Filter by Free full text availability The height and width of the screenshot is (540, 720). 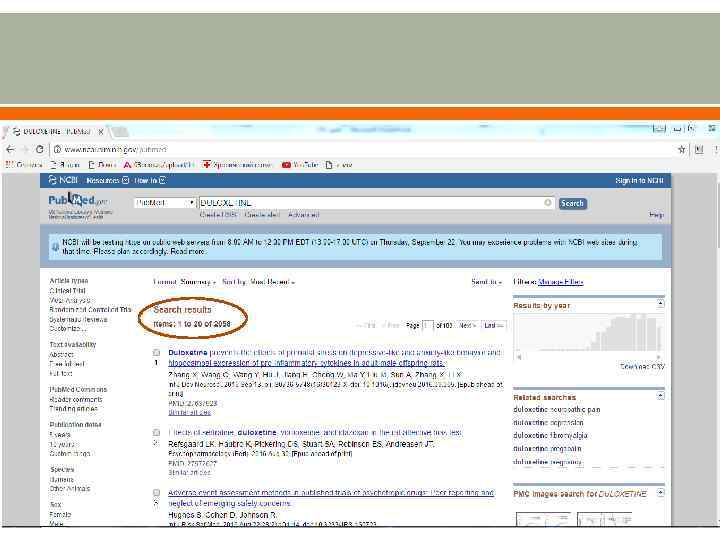click(67, 364)
